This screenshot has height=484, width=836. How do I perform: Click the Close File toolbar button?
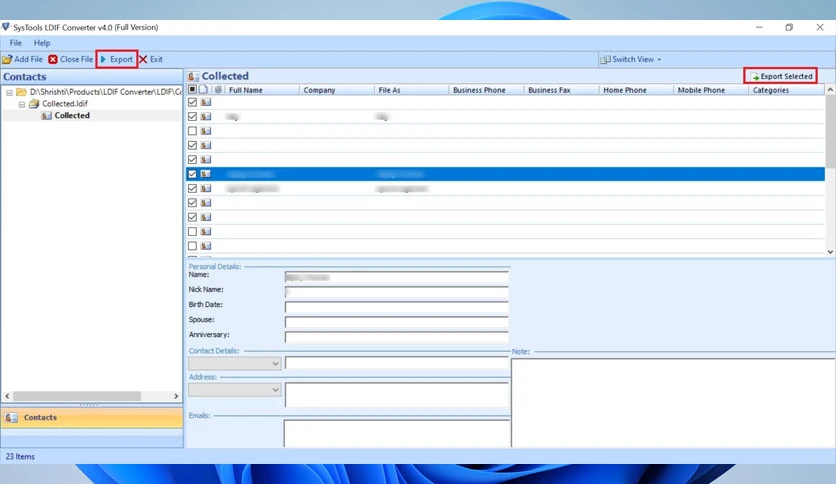click(x=70, y=59)
